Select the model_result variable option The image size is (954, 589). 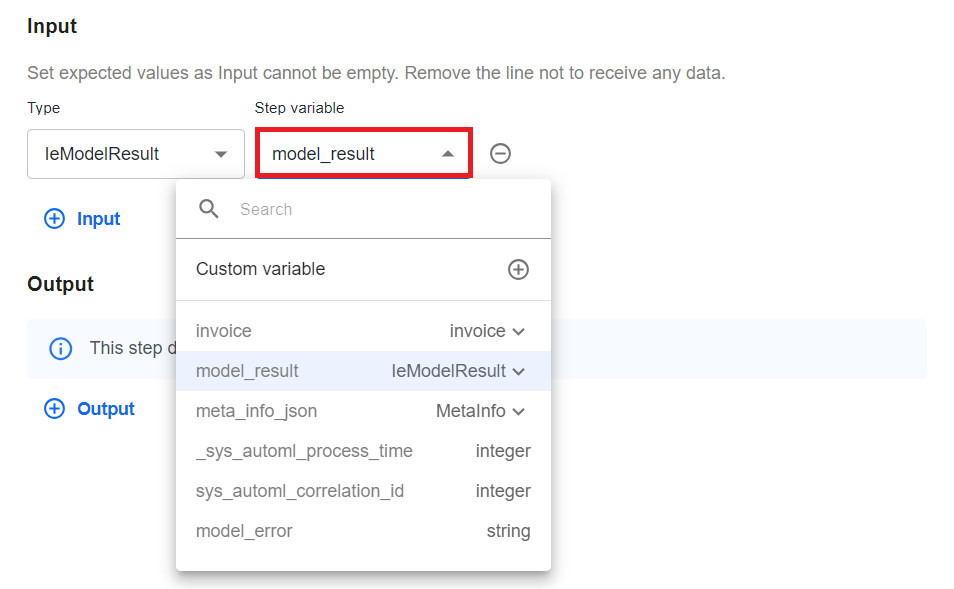tap(363, 371)
